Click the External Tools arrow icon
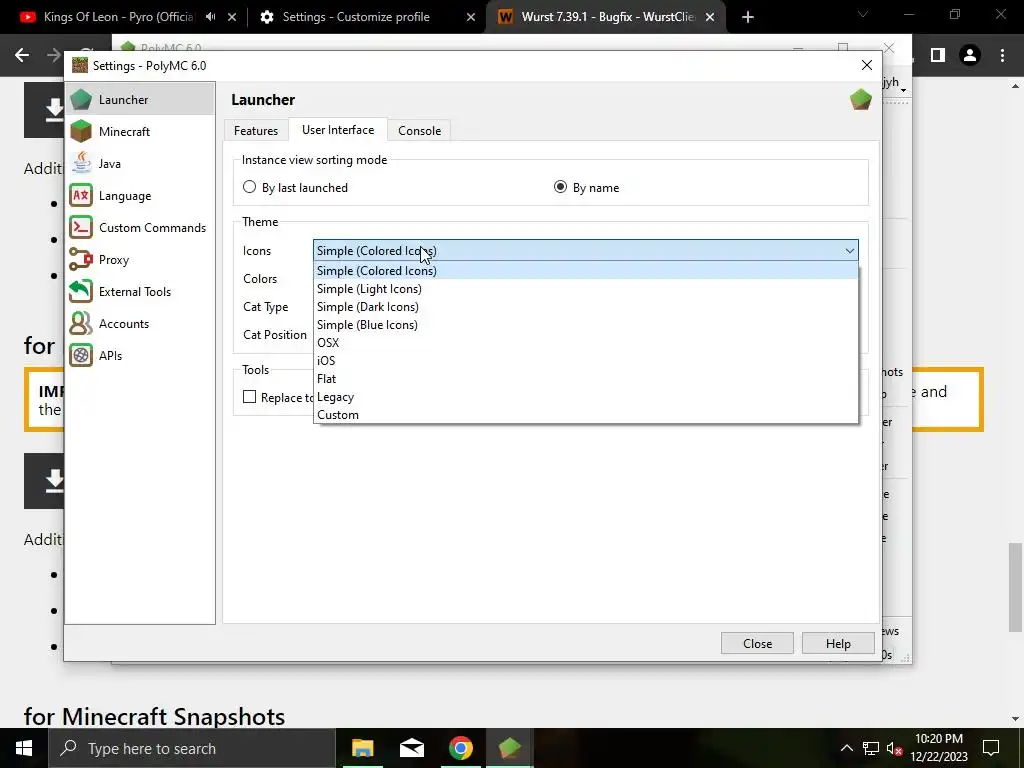Screen dimensions: 1024x768 [x=81, y=291]
